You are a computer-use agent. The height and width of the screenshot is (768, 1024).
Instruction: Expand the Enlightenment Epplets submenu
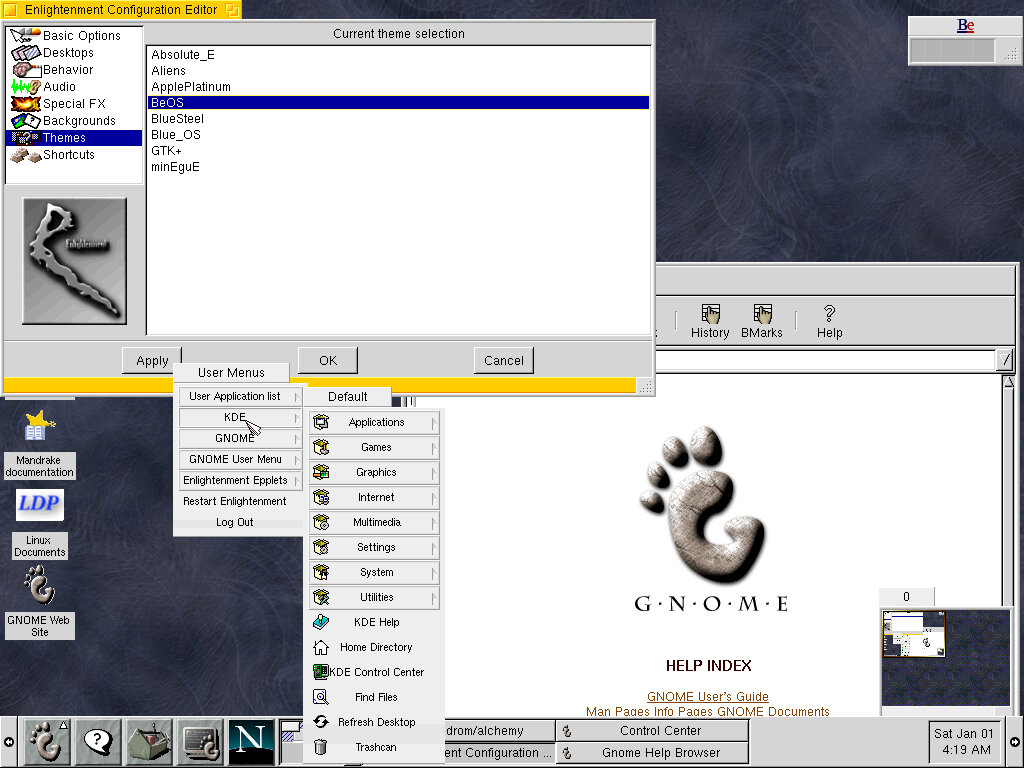point(240,480)
